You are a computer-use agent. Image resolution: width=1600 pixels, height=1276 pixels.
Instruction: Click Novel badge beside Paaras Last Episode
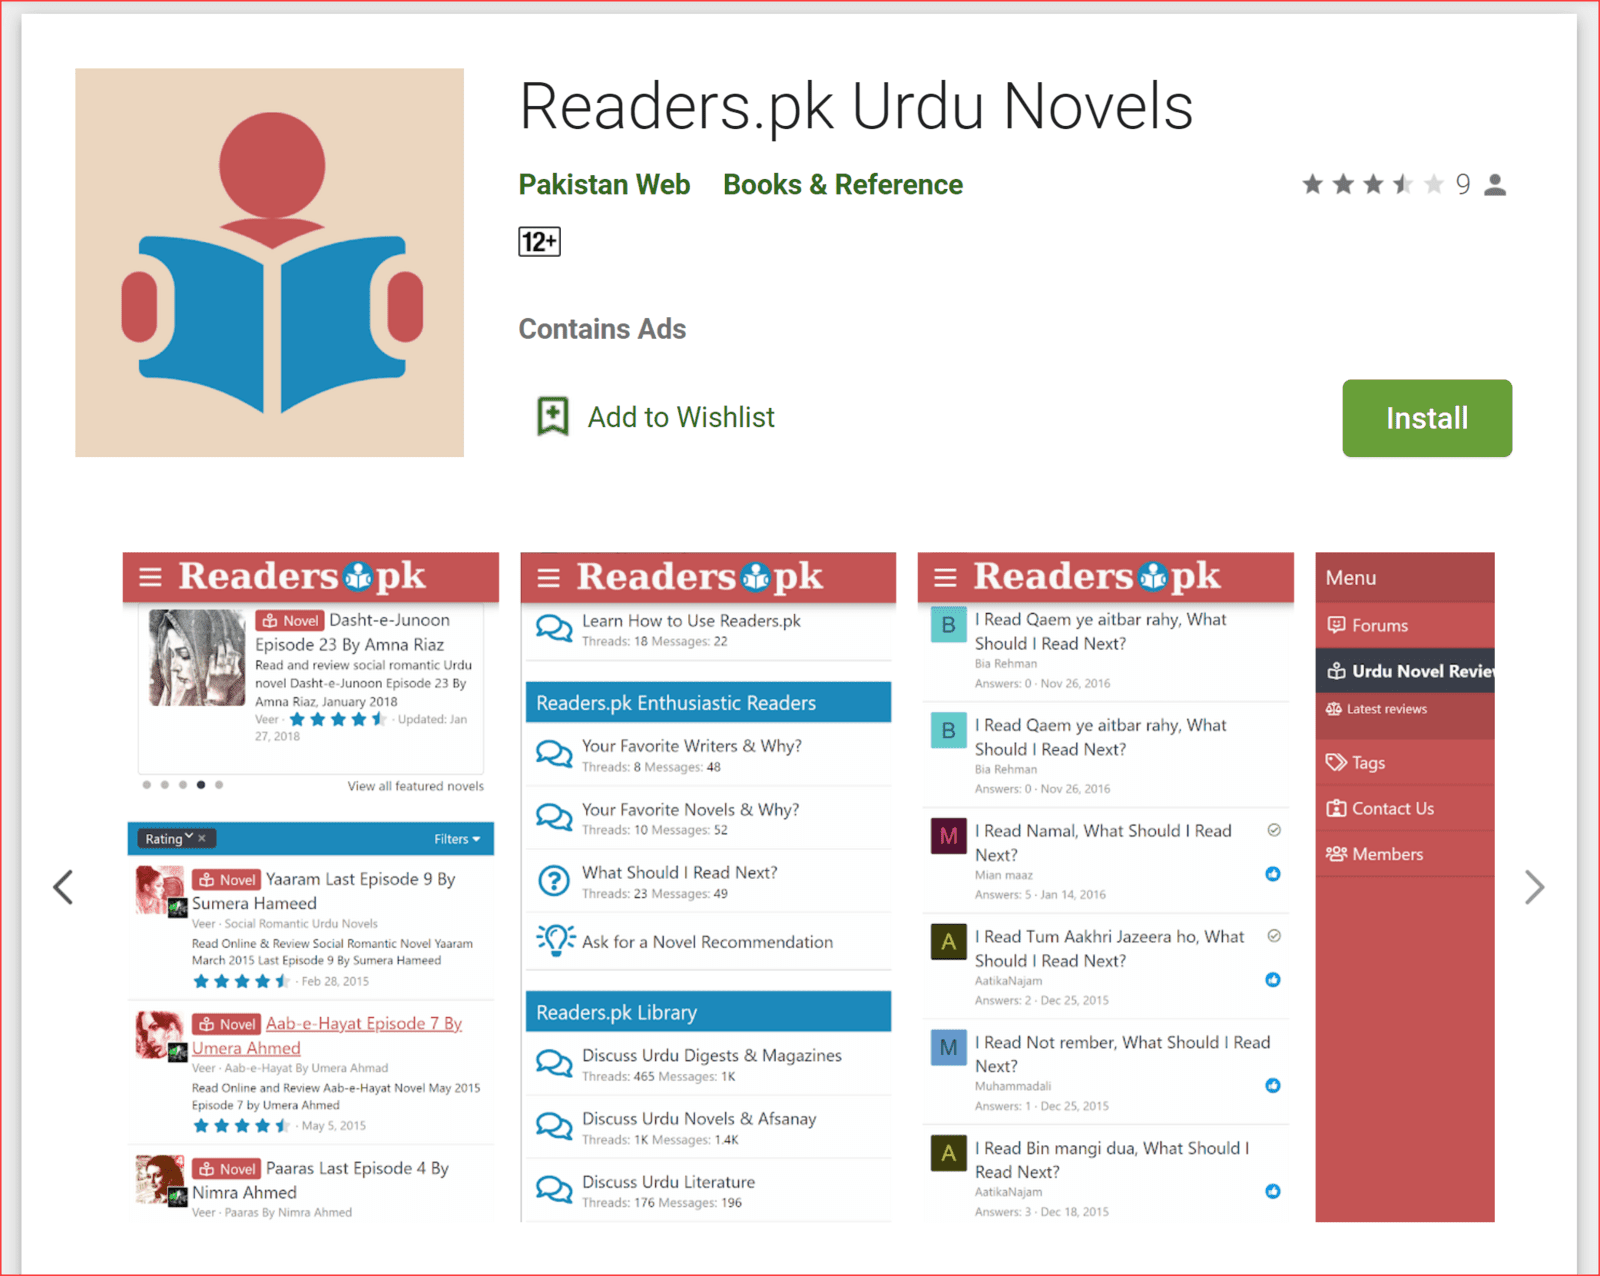coord(227,1168)
